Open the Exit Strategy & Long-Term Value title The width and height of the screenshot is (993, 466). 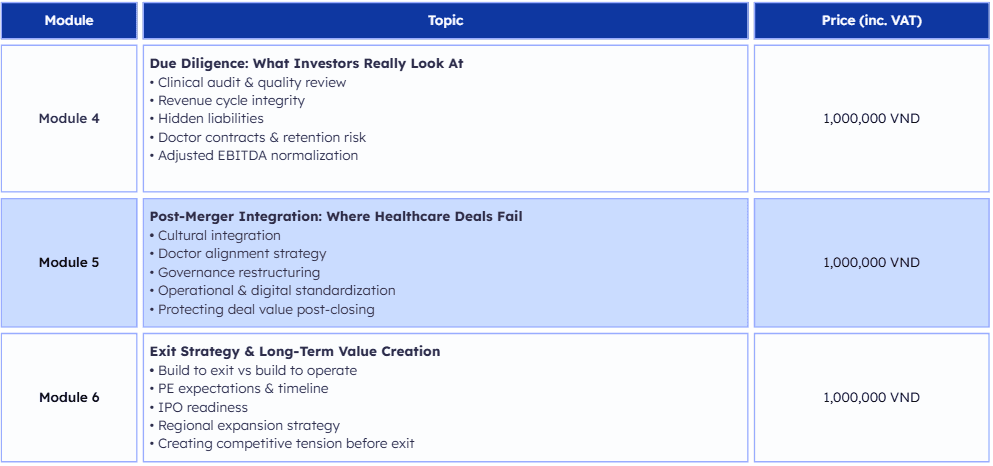pos(295,352)
